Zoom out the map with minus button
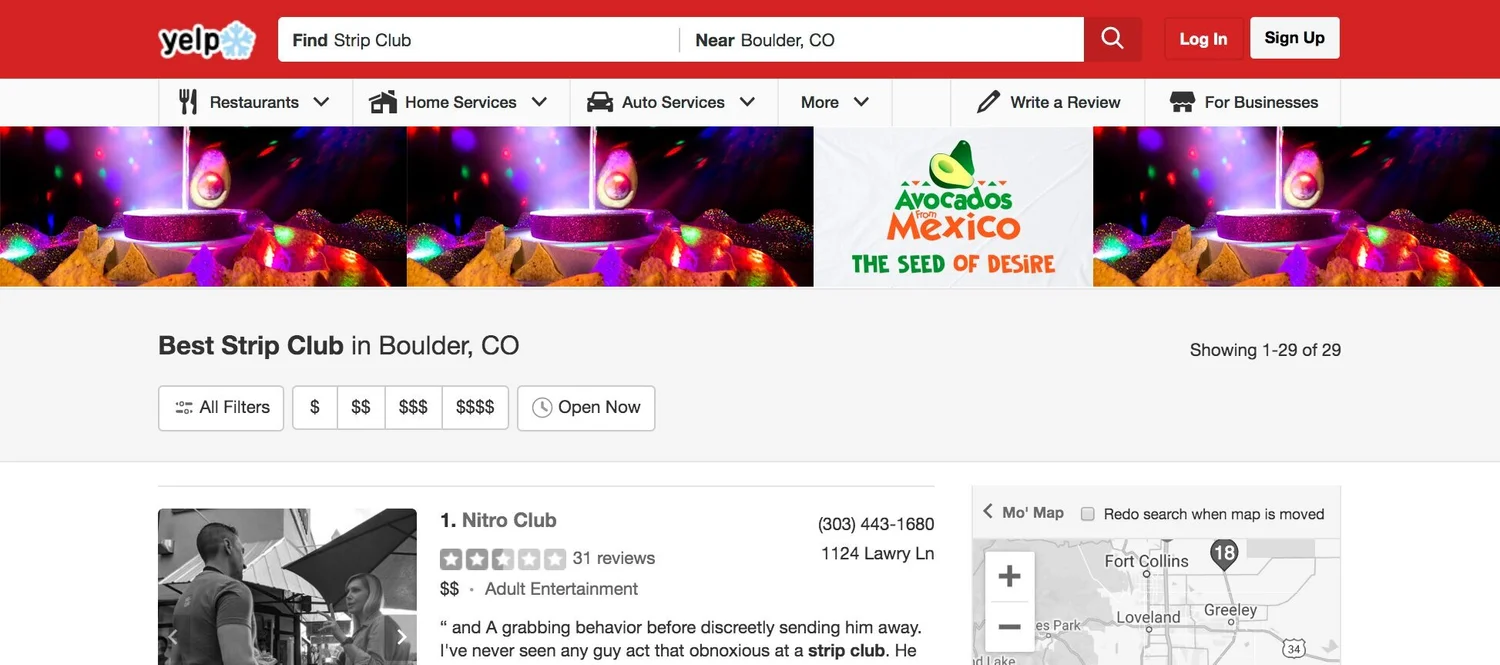Image resolution: width=1500 pixels, height=665 pixels. tap(1009, 627)
